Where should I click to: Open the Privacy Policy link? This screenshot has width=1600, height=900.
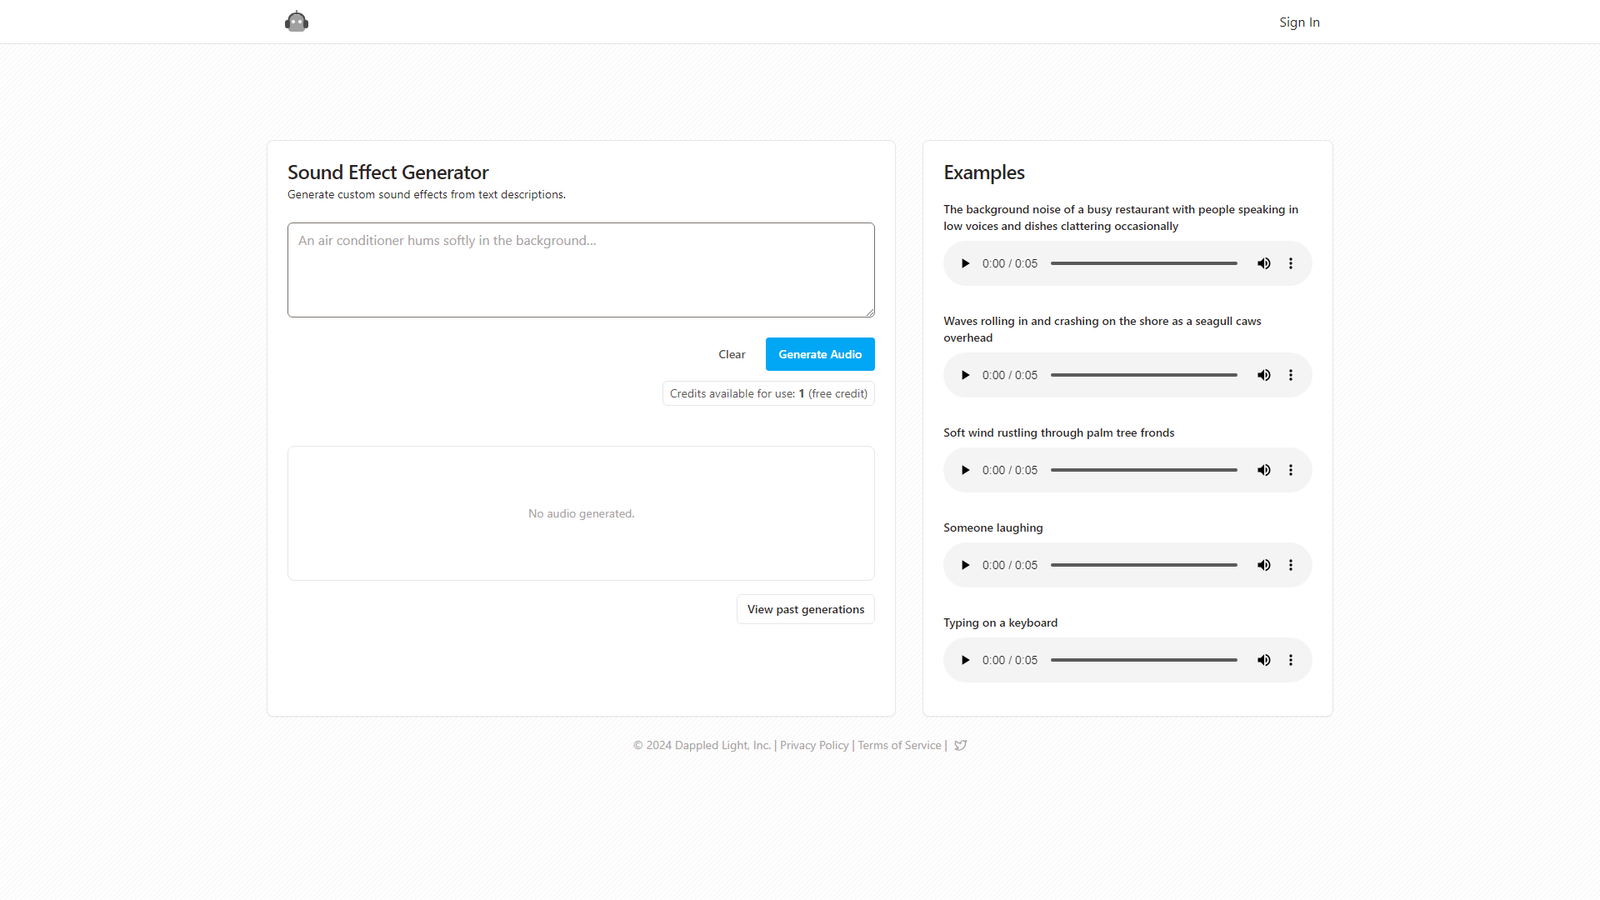814,745
